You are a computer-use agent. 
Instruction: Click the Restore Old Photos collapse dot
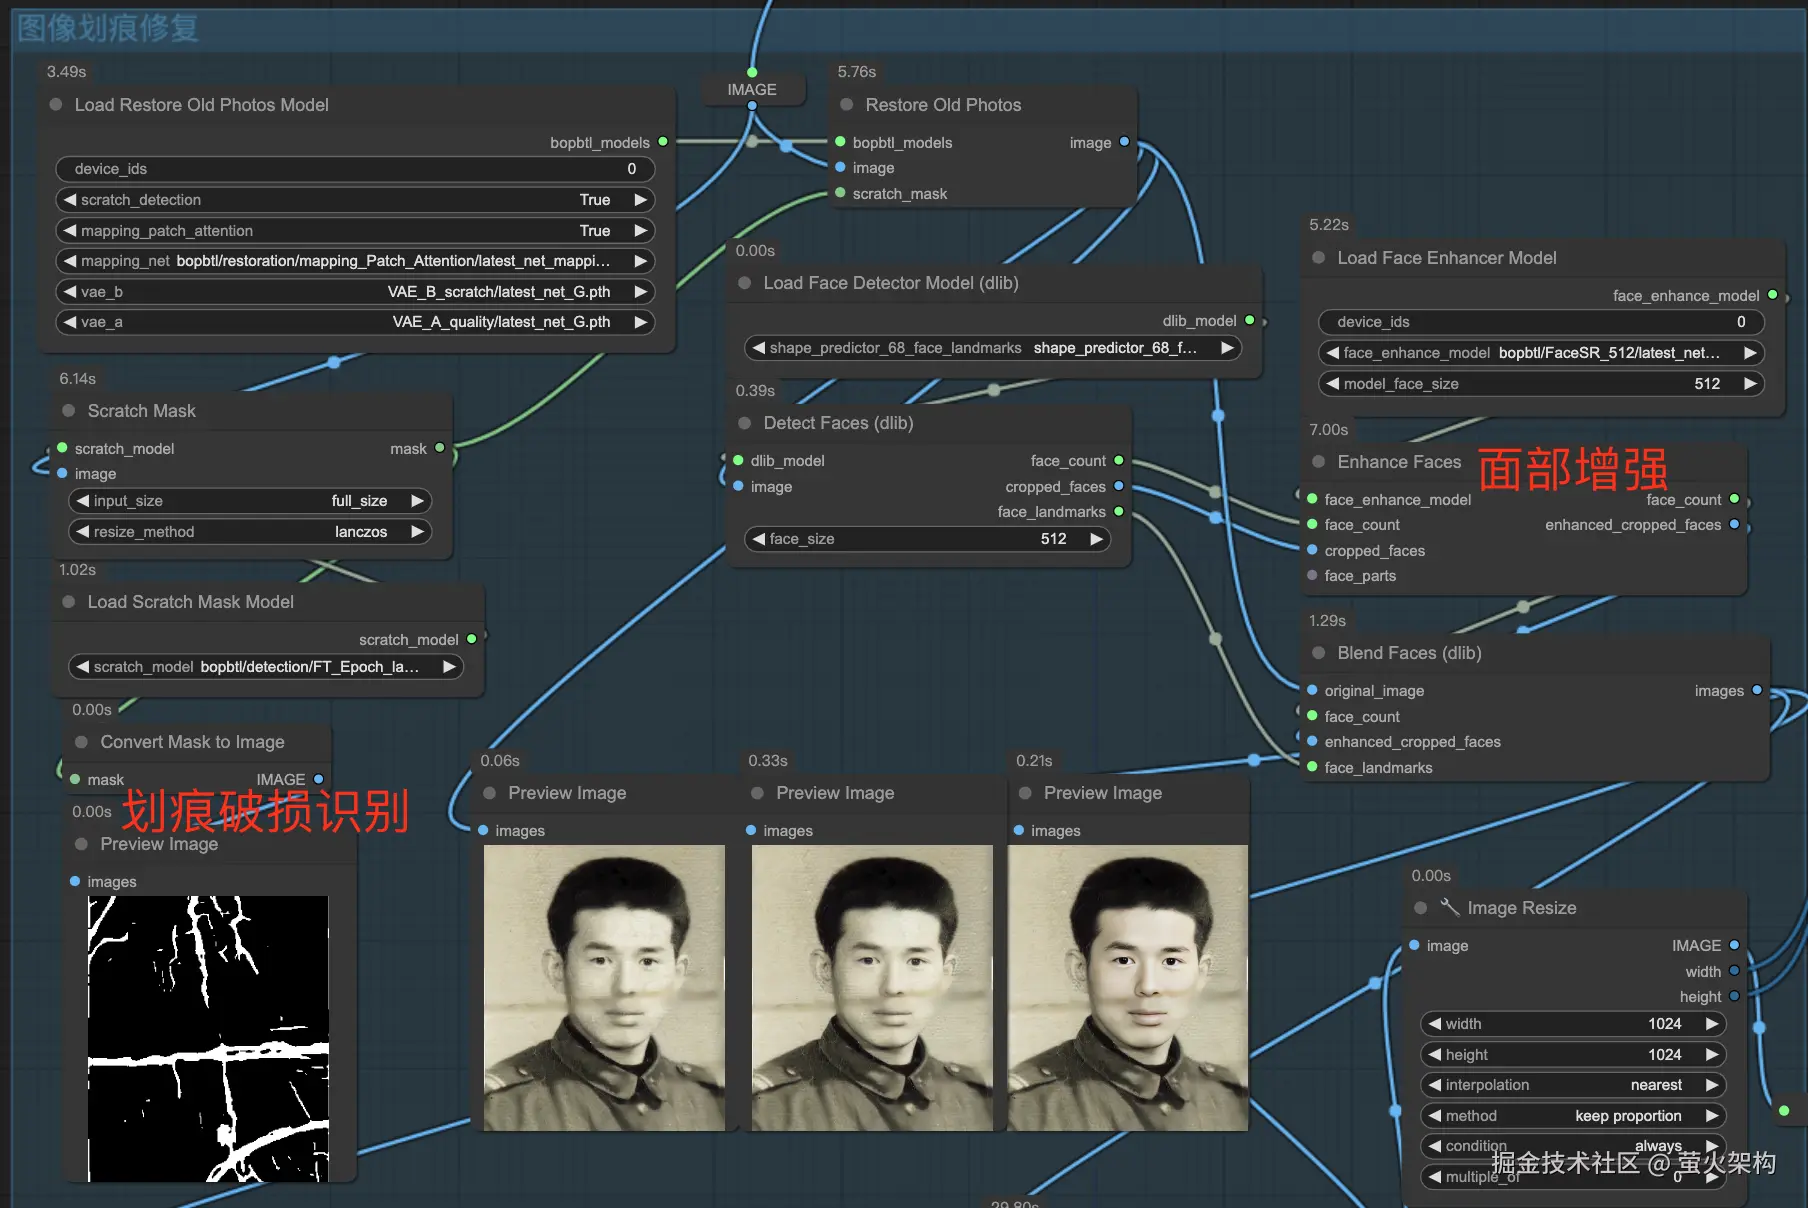[847, 105]
